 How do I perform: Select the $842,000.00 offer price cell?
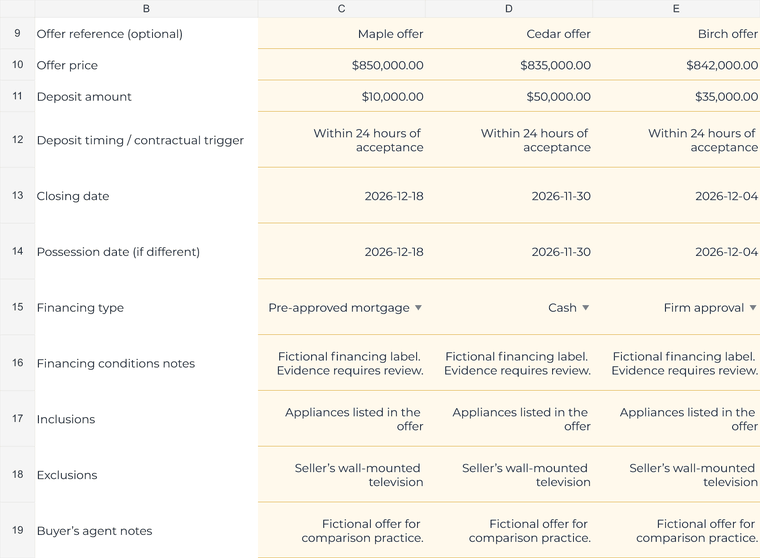click(676, 65)
